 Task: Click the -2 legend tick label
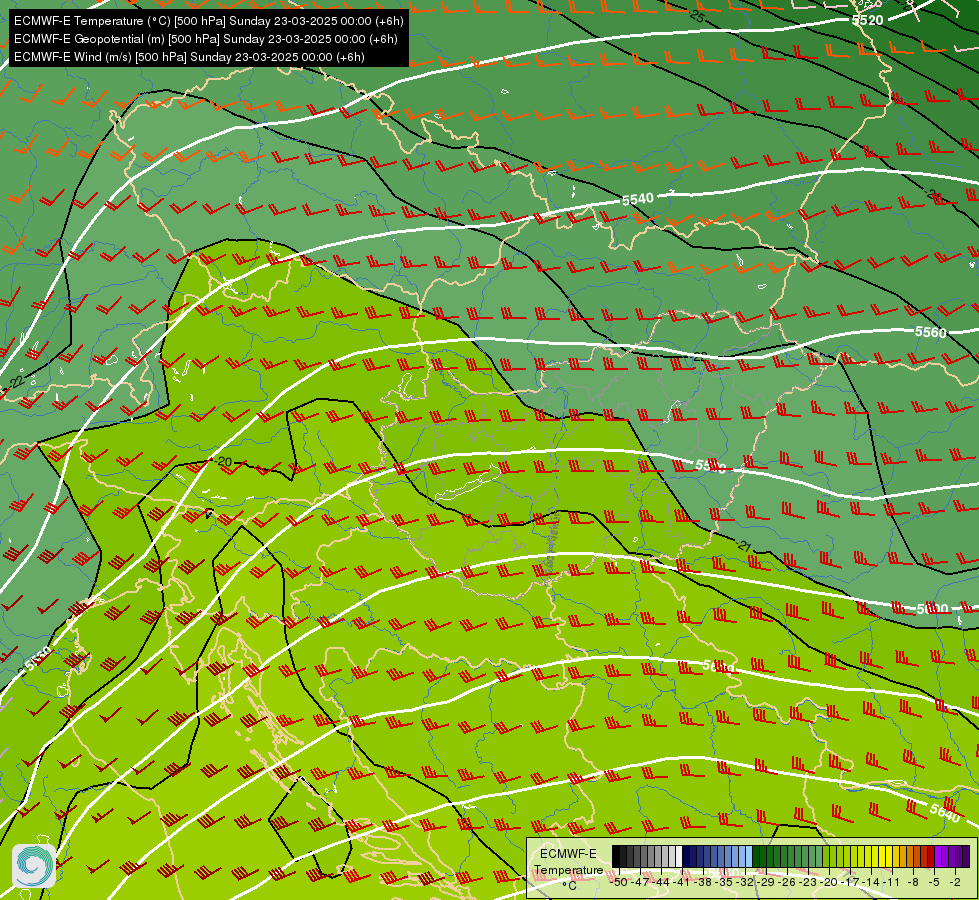955,882
